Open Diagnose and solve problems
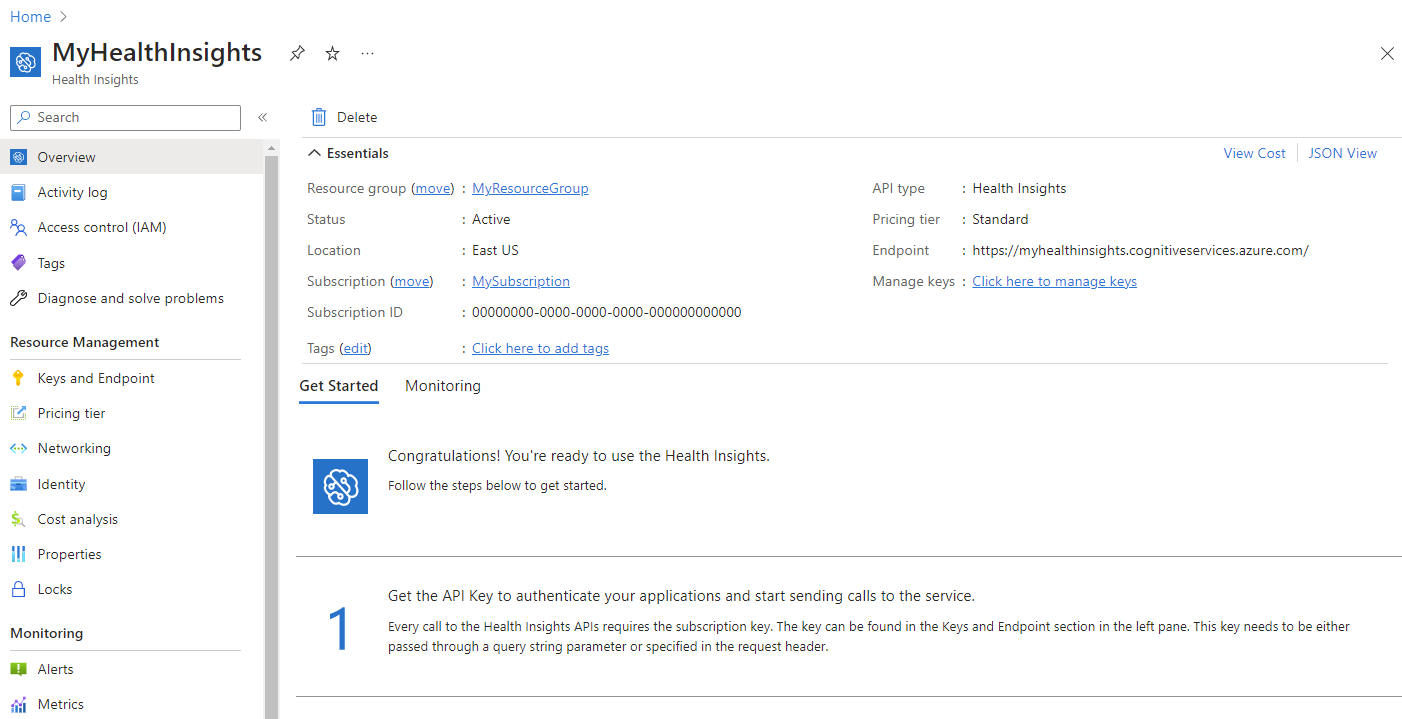 (132, 298)
